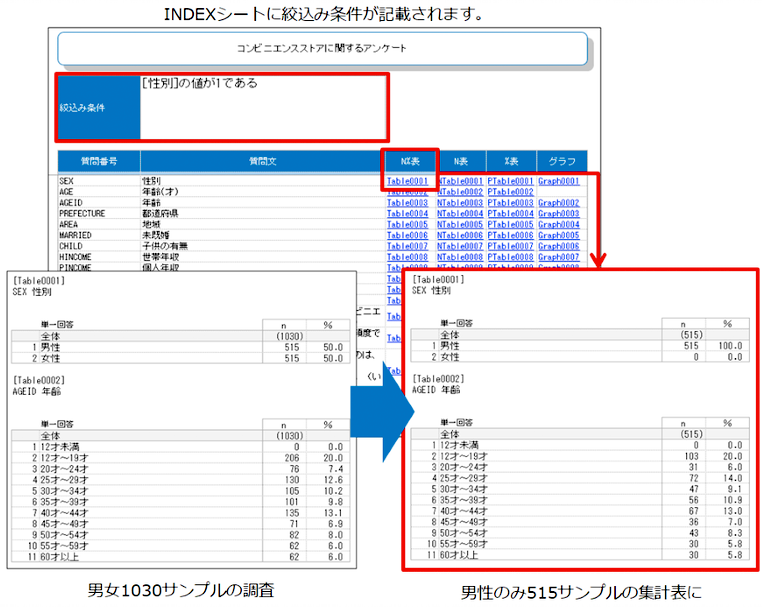Select the %表 column header
Image resolution: width=765 pixels, height=607 pixels.
tap(511, 161)
